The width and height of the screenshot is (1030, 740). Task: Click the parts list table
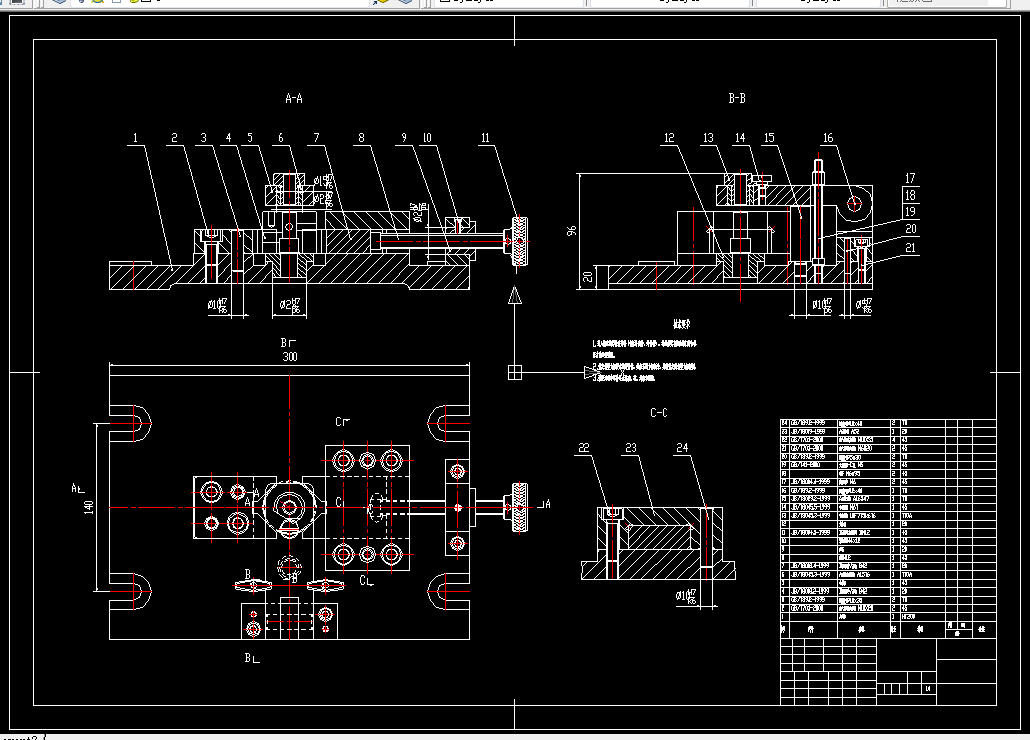click(888, 528)
